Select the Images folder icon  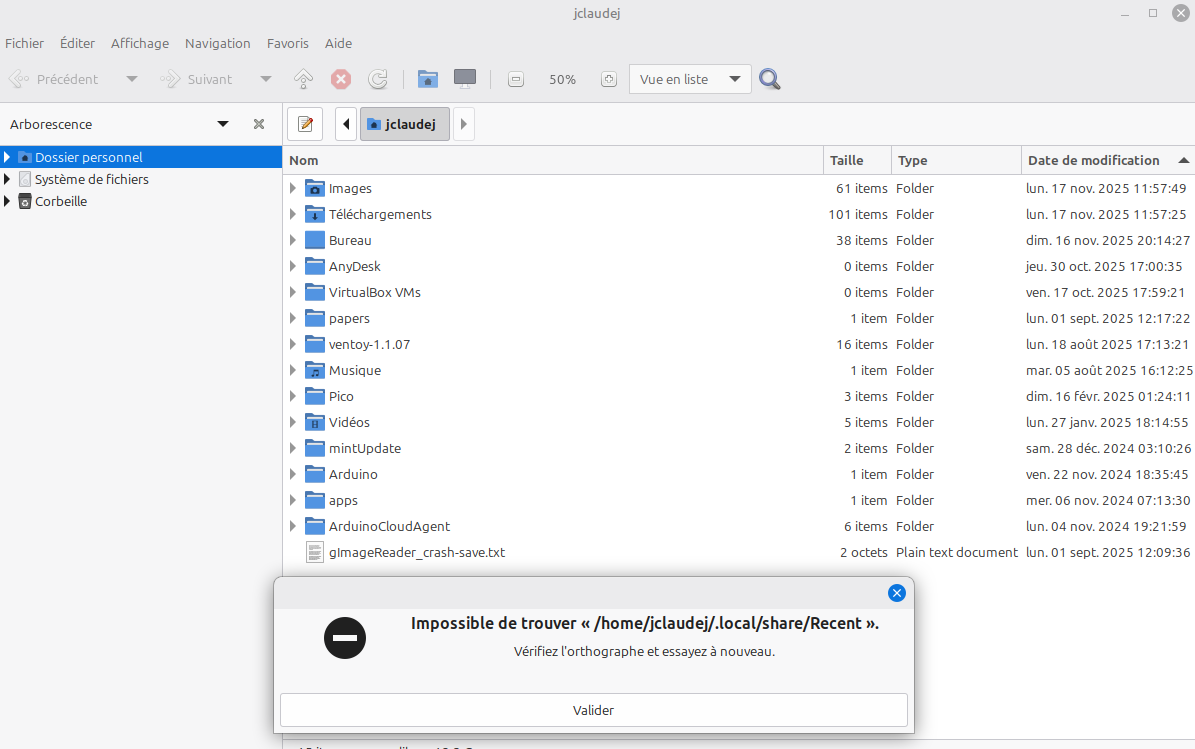tap(315, 188)
